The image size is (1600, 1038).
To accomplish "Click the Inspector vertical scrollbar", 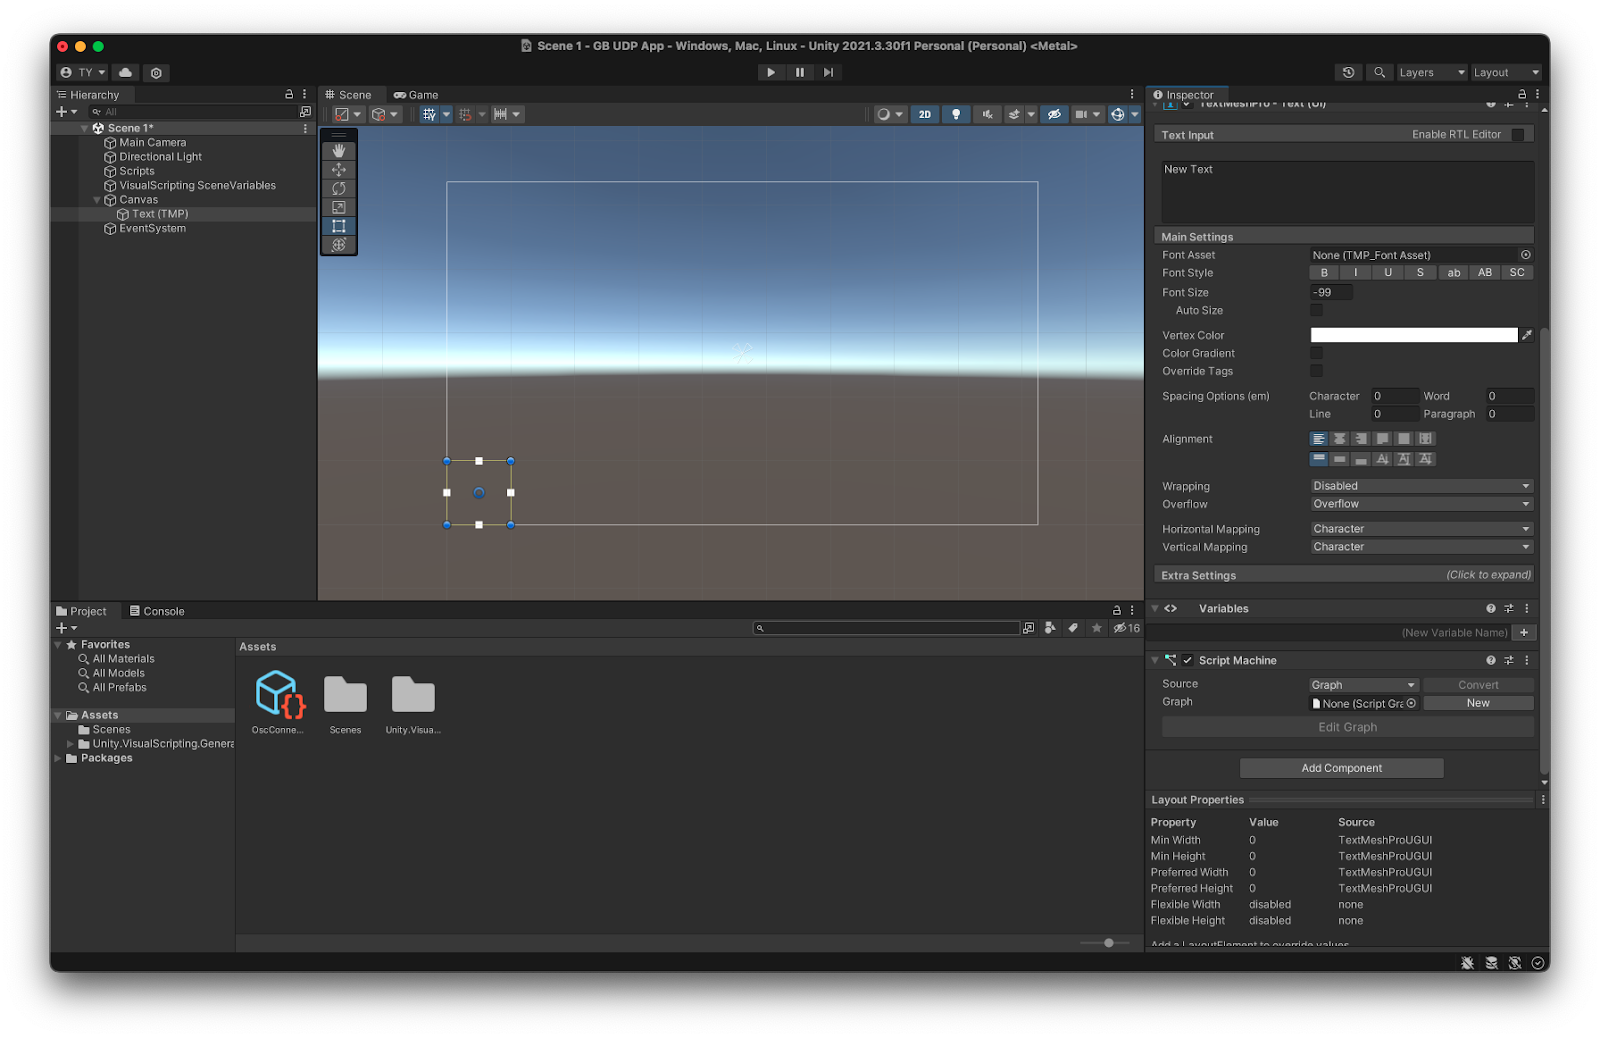I will click(1544, 550).
